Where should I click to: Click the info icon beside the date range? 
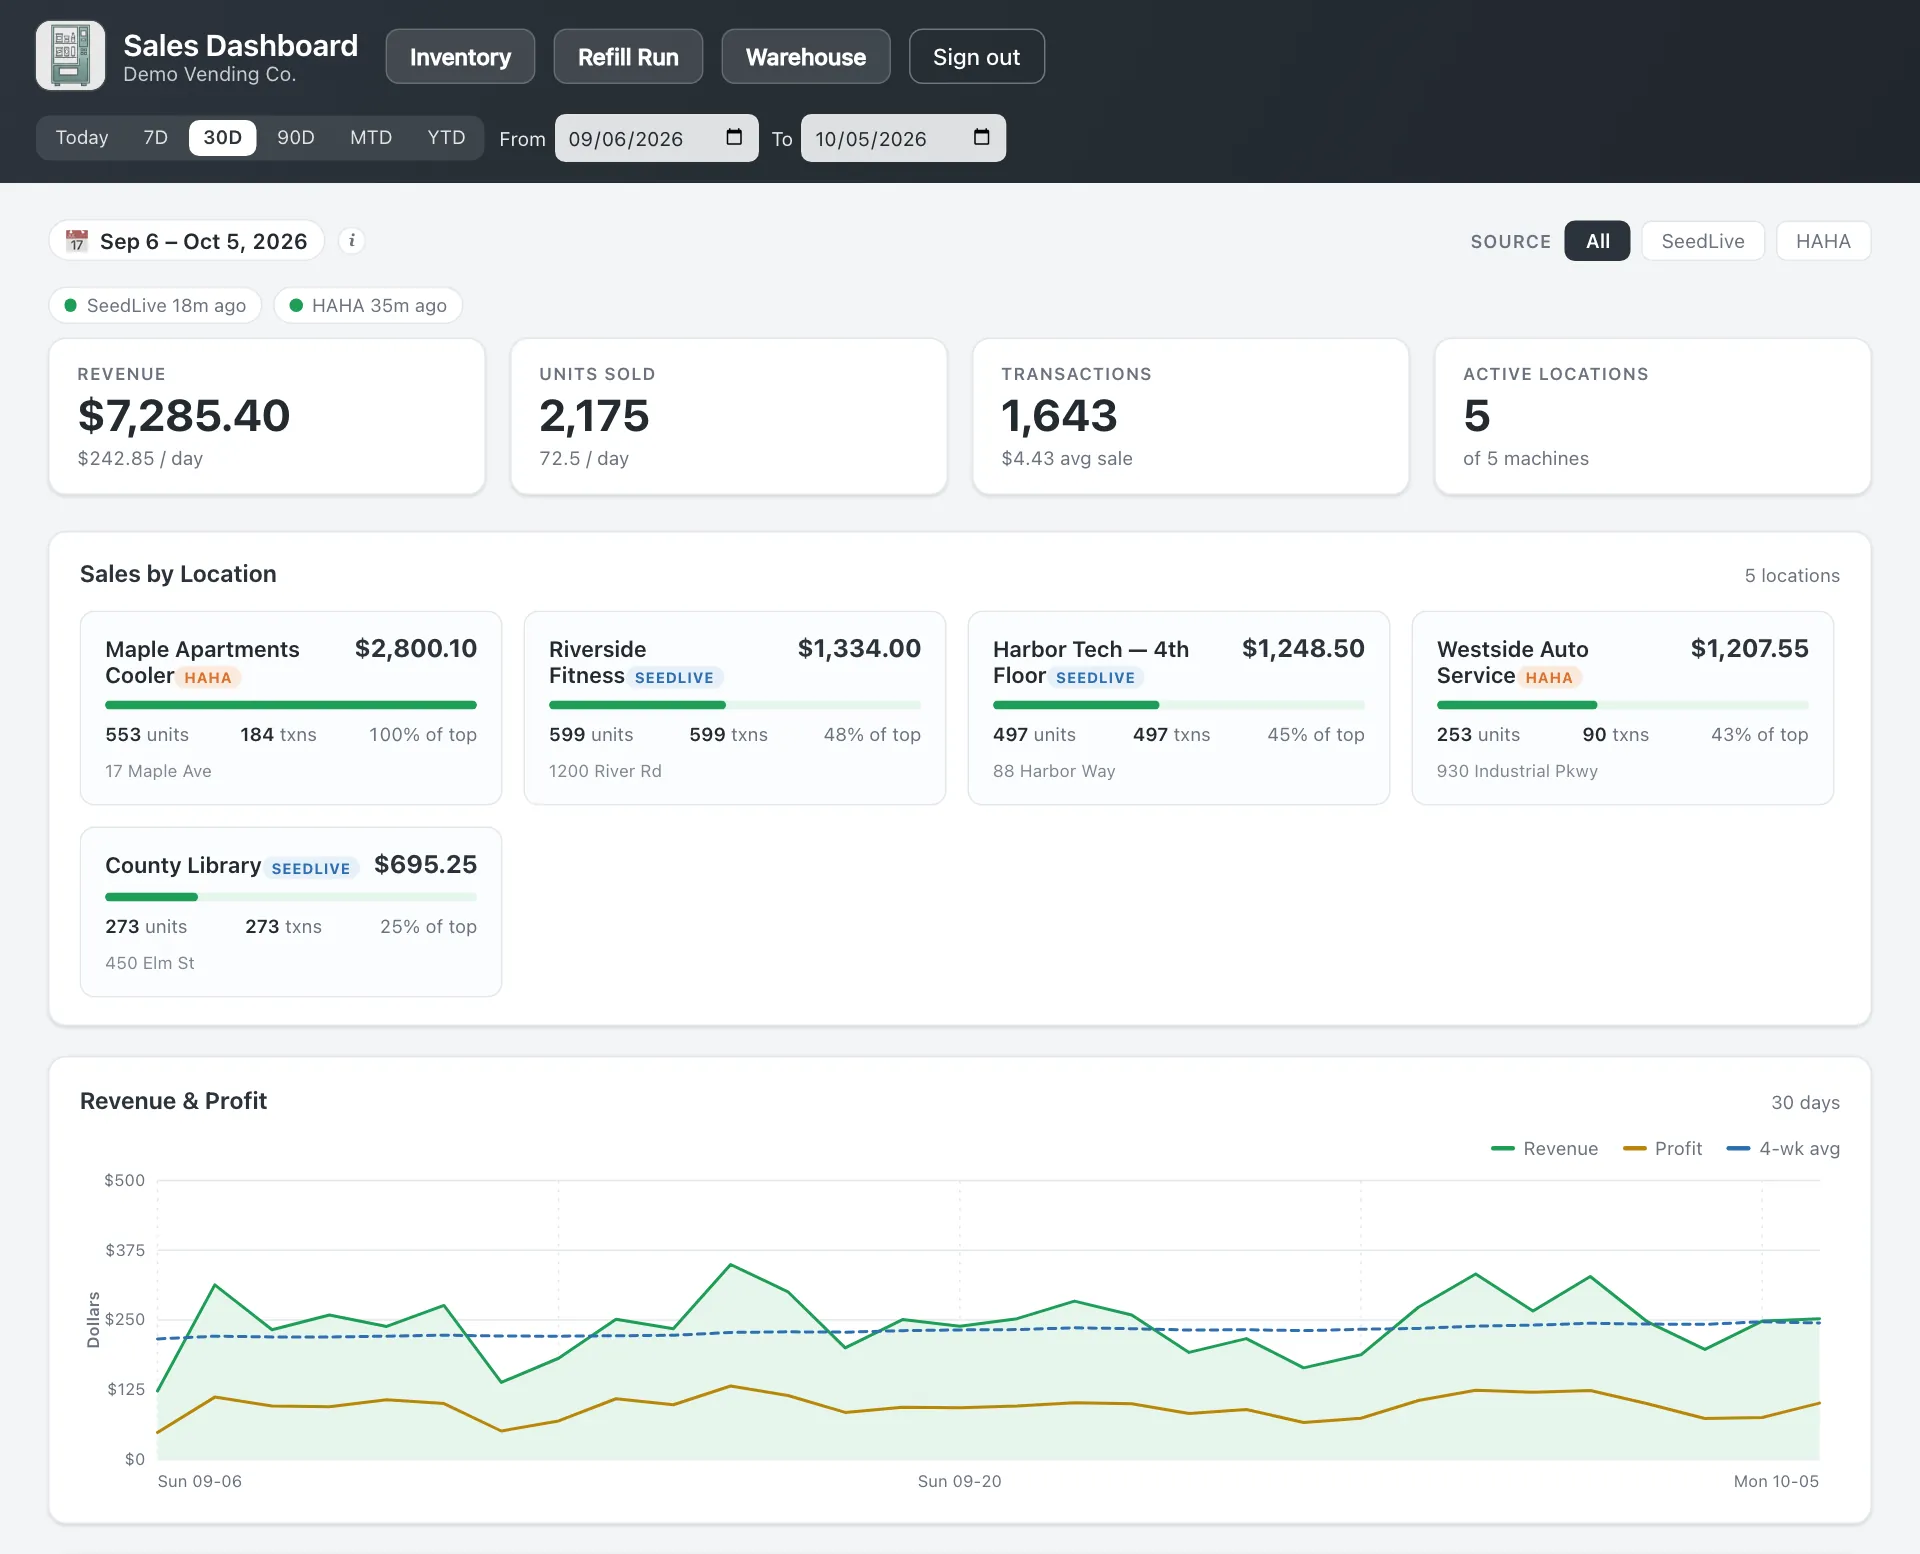[x=351, y=241]
